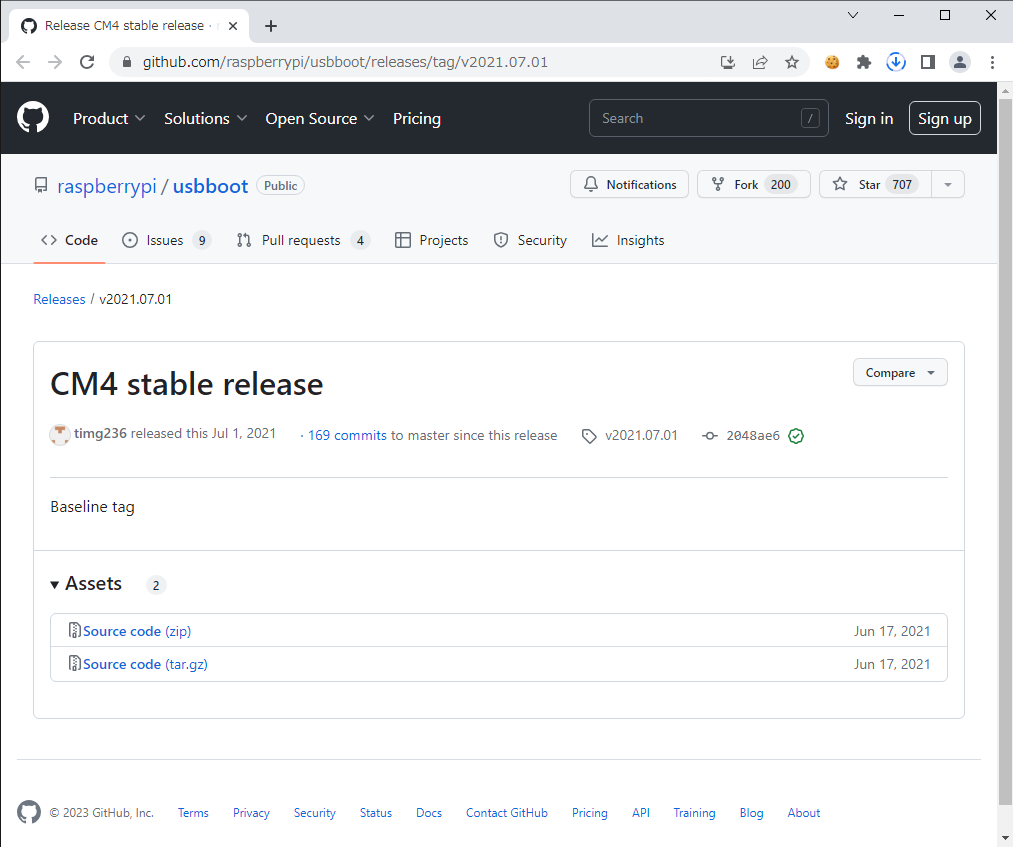
Task: Open the footer Status link
Action: pos(376,813)
